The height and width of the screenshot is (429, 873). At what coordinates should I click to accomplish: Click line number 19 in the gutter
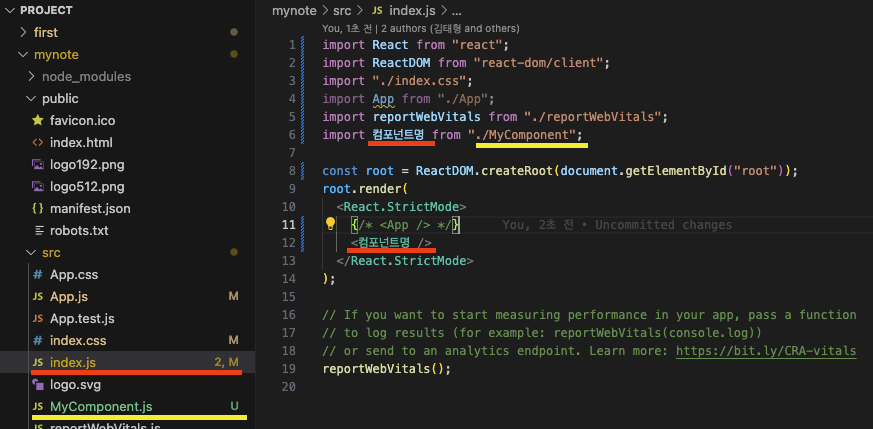(288, 369)
